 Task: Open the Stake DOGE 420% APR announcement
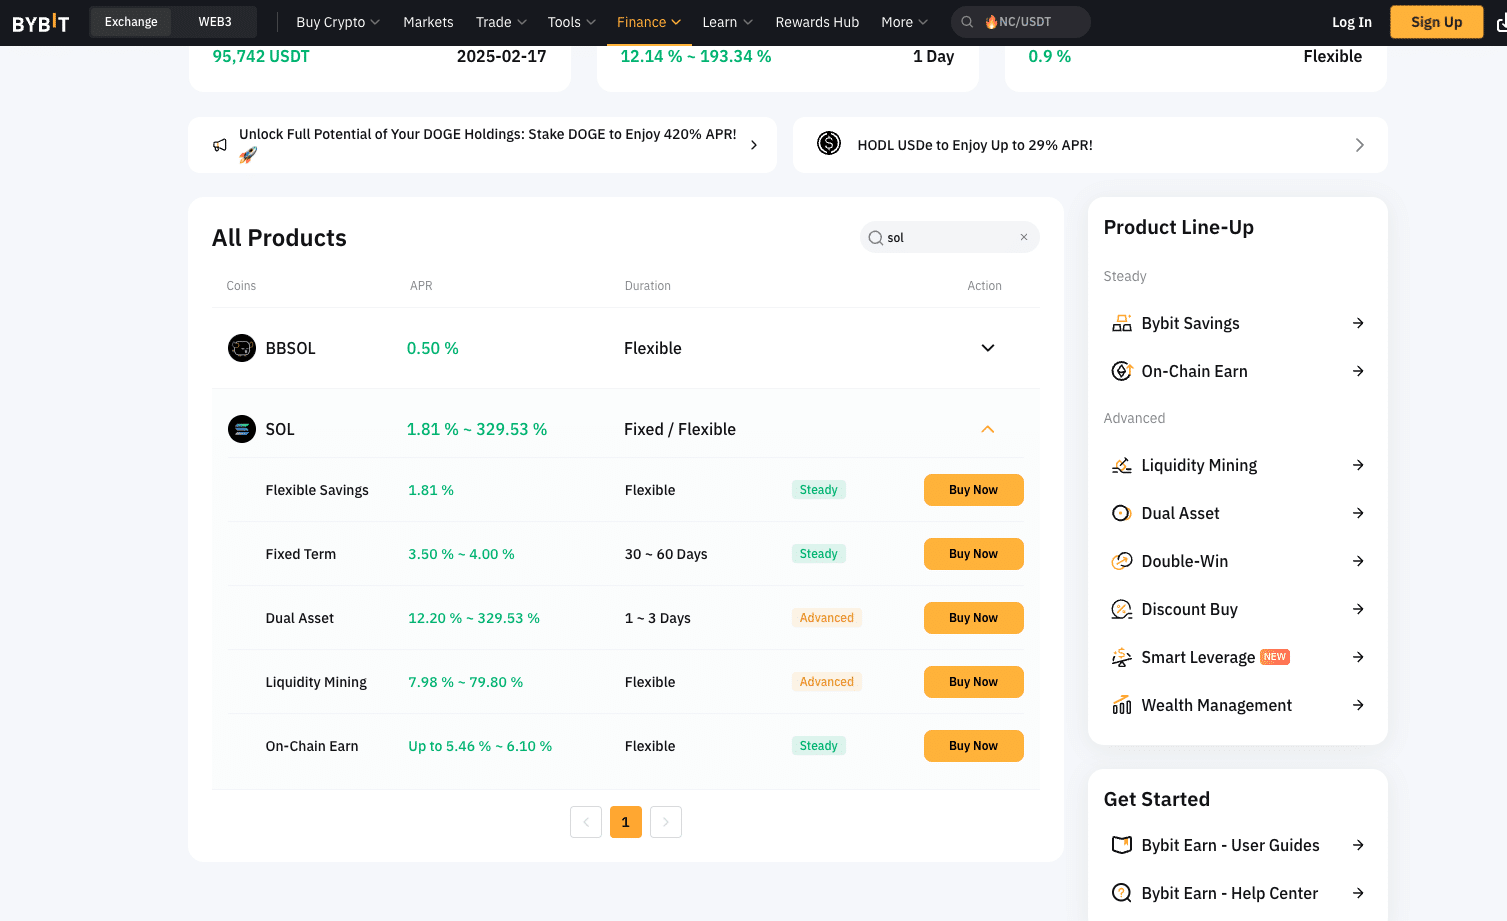tap(483, 145)
